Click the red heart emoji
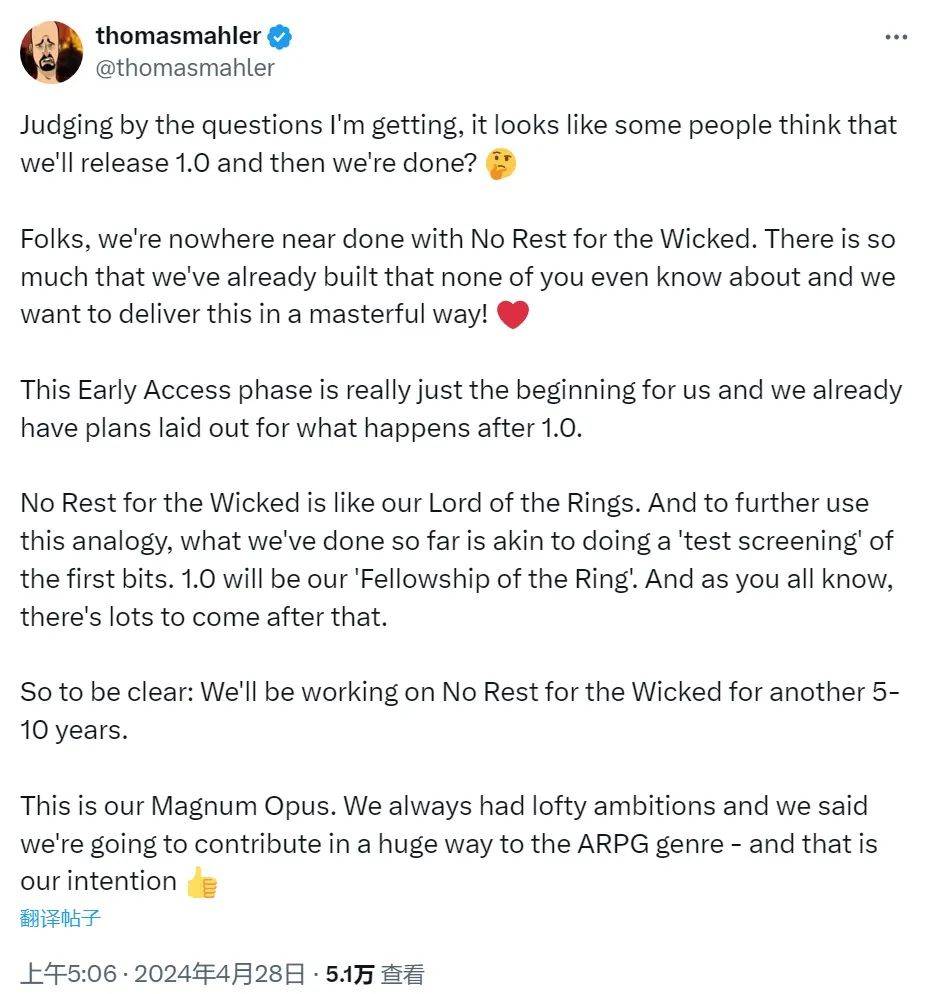The width and height of the screenshot is (935, 994). (x=512, y=314)
